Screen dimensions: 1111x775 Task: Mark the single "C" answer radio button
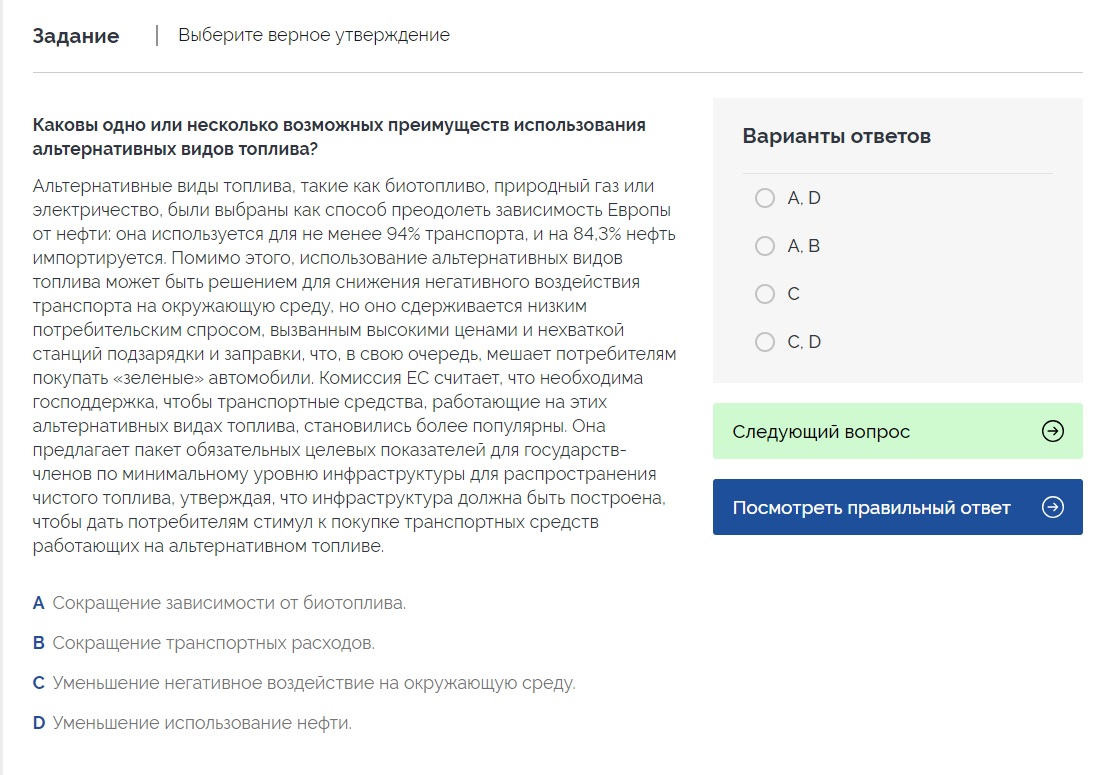pos(765,294)
